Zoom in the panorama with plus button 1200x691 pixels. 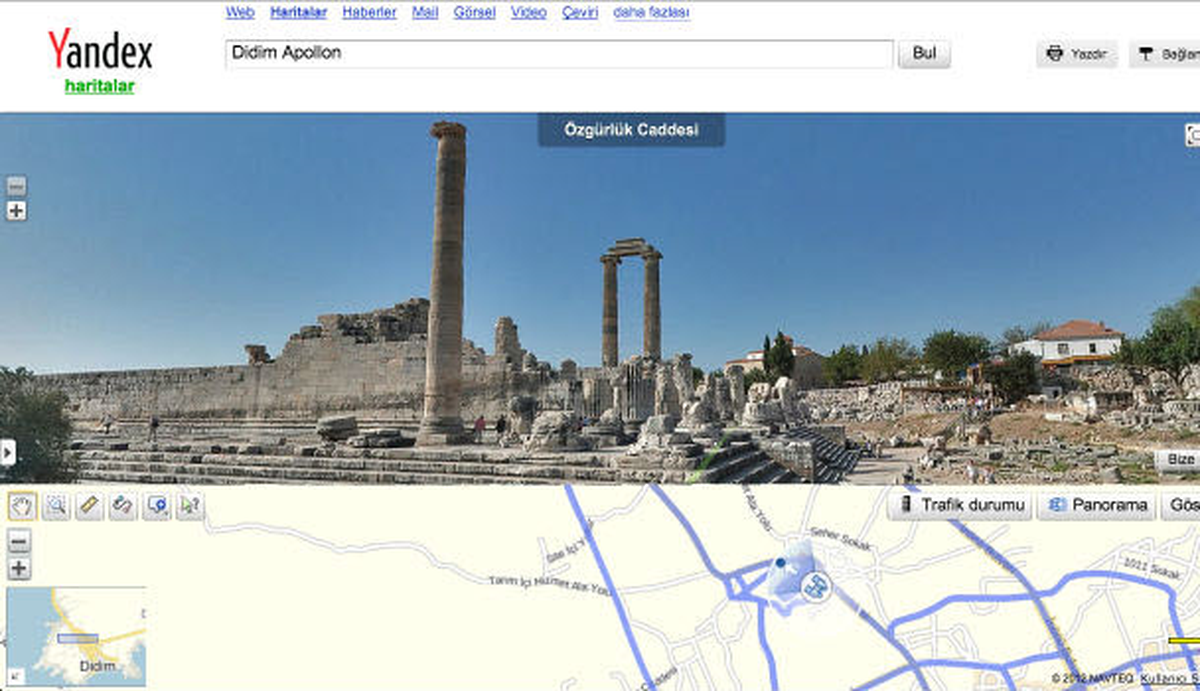(16, 211)
